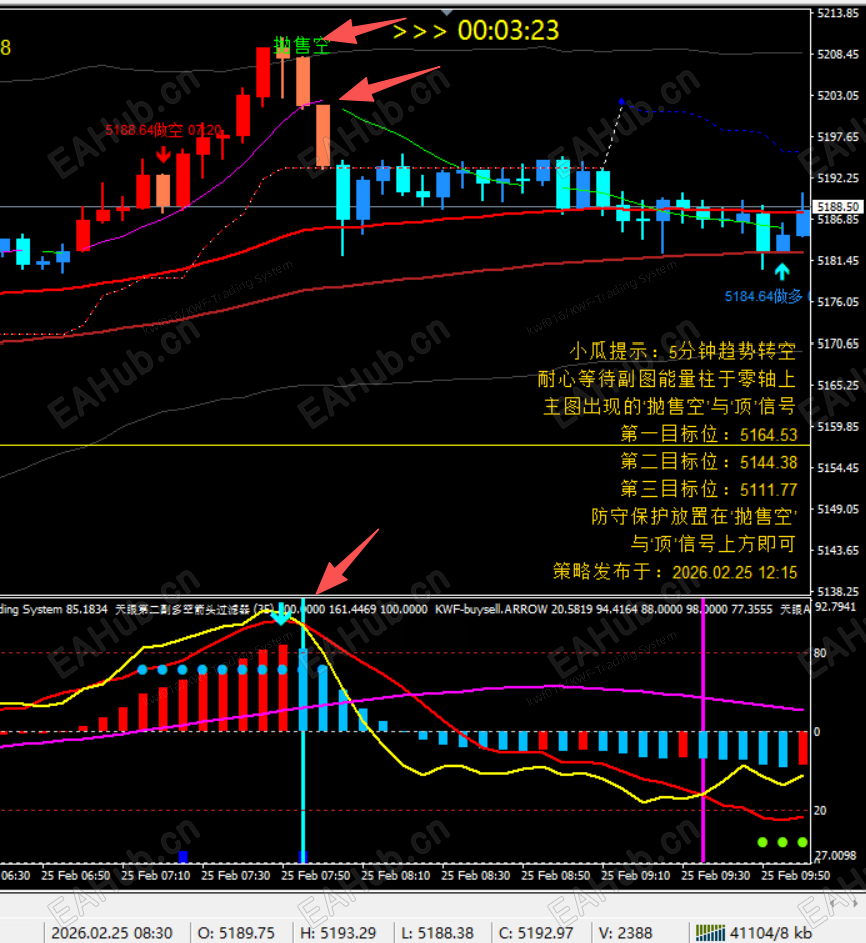Click the blue square marker below the cyan vertical line
Image resolution: width=866 pixels, height=943 pixels.
pyautogui.click(x=303, y=856)
